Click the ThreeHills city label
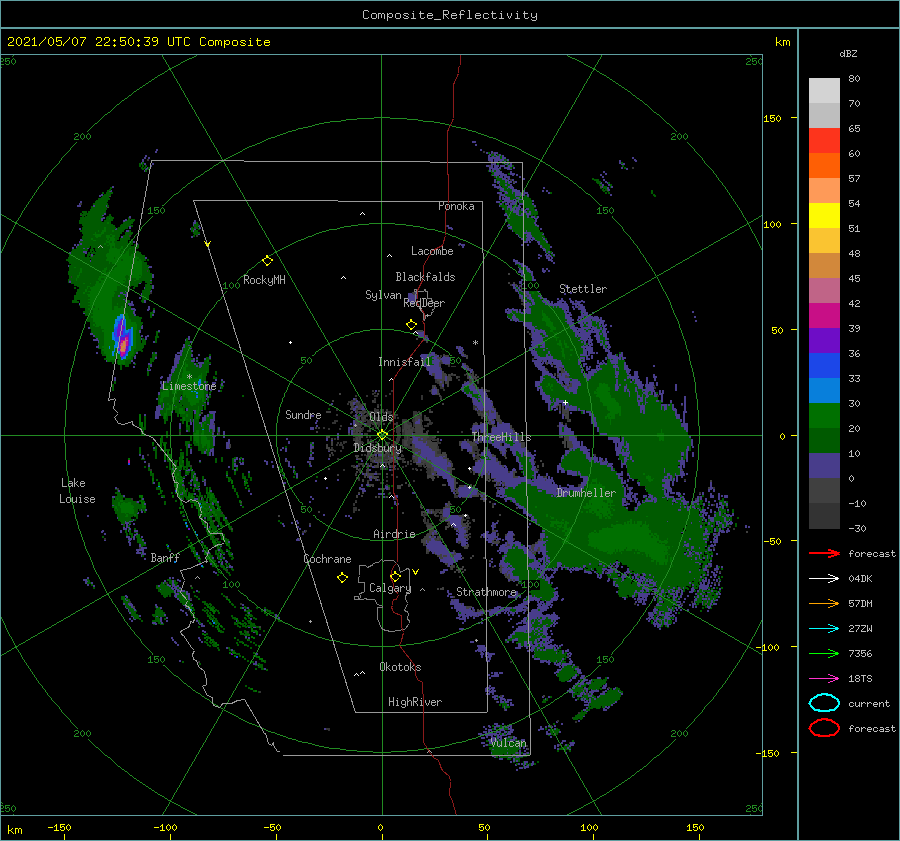Image resolution: width=900 pixels, height=841 pixels. [x=502, y=437]
